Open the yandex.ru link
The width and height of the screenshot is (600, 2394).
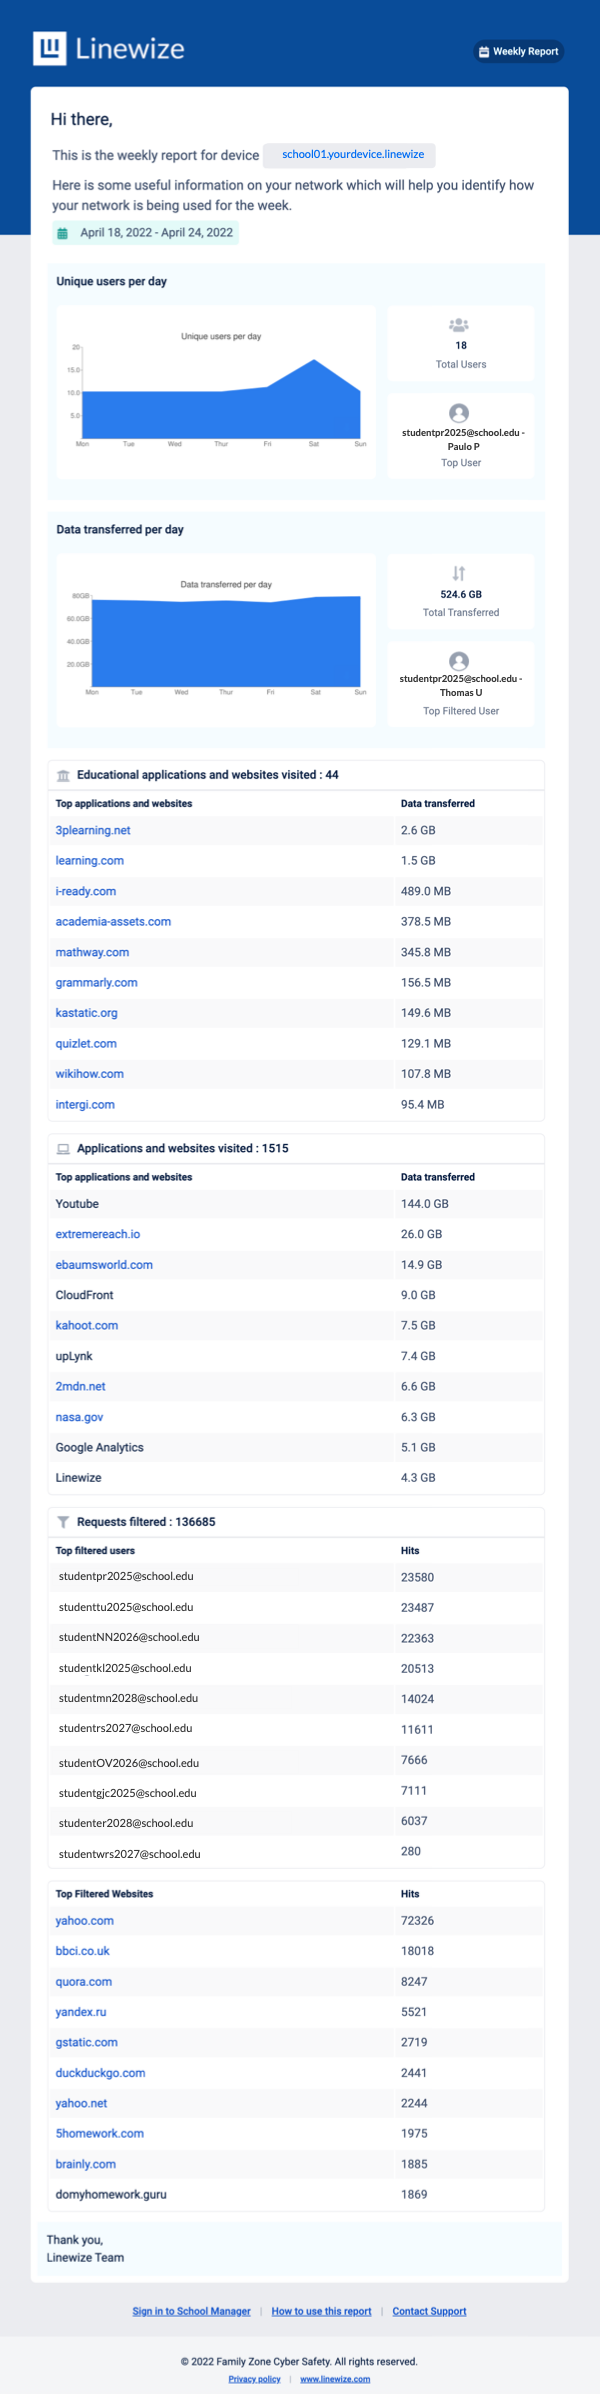point(81,2013)
